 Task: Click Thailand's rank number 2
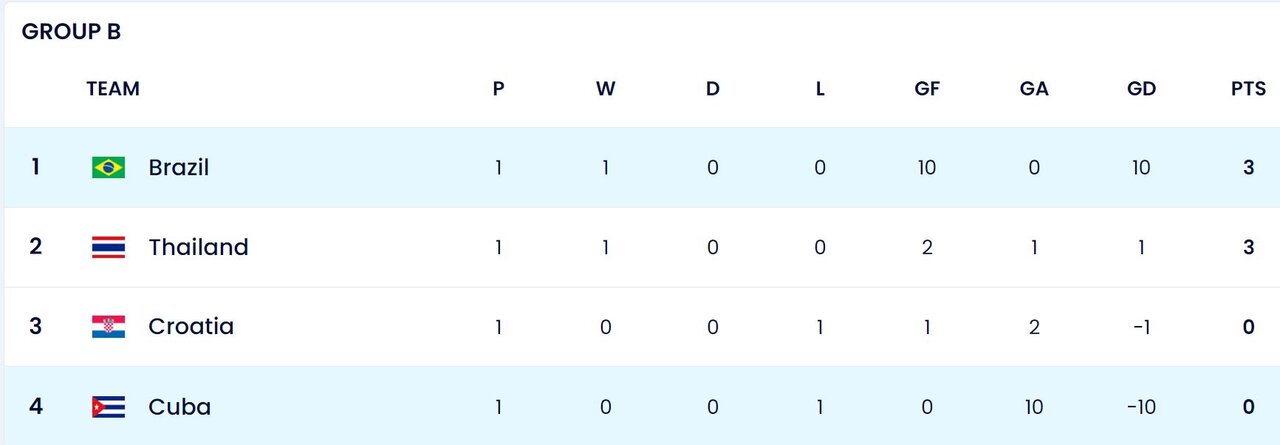point(36,247)
